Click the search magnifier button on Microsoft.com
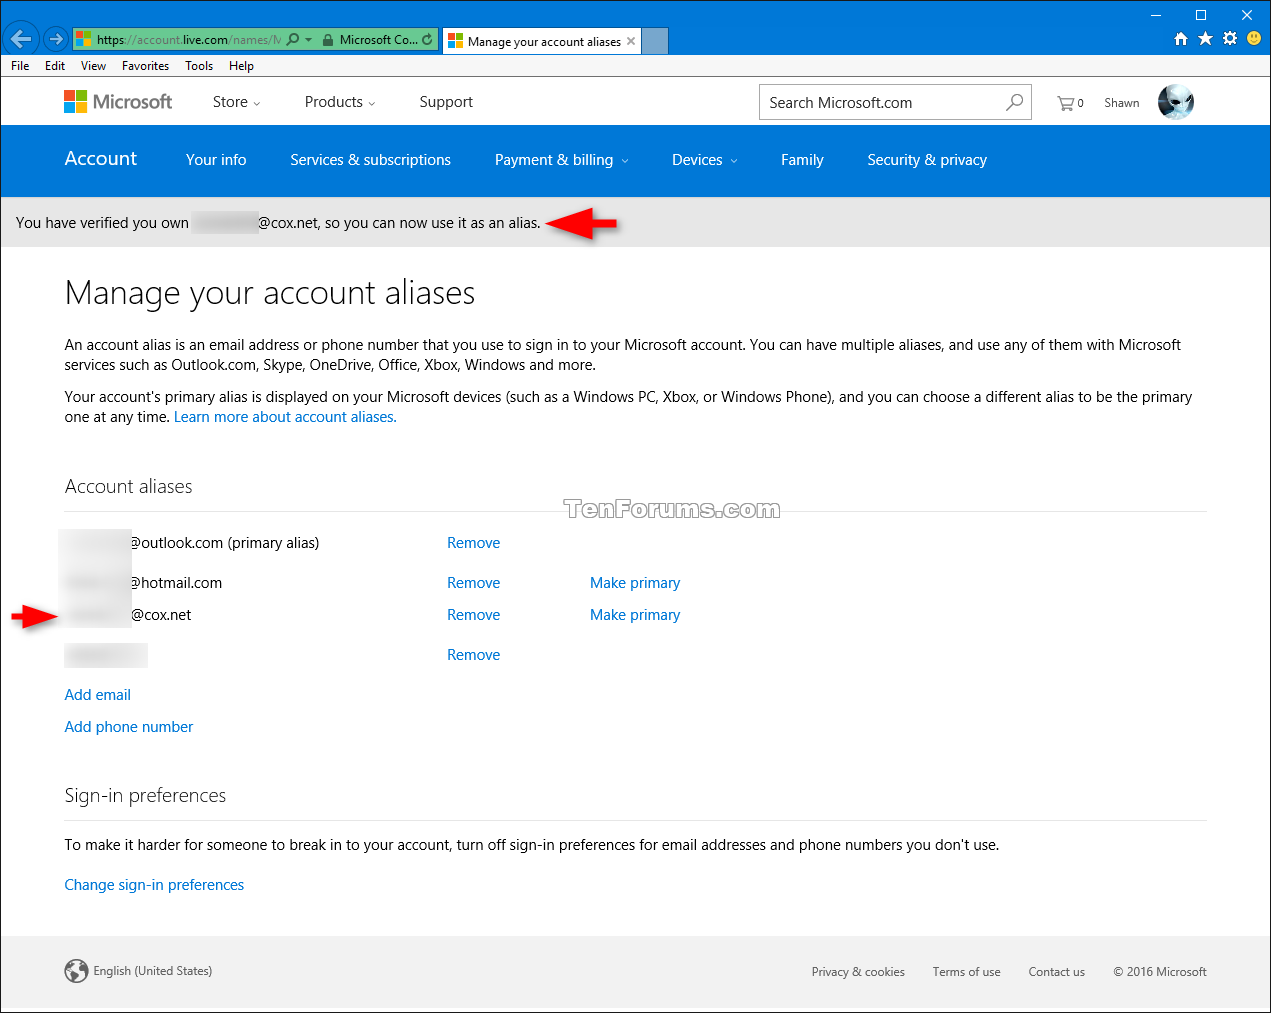This screenshot has width=1271, height=1013. point(1015,102)
